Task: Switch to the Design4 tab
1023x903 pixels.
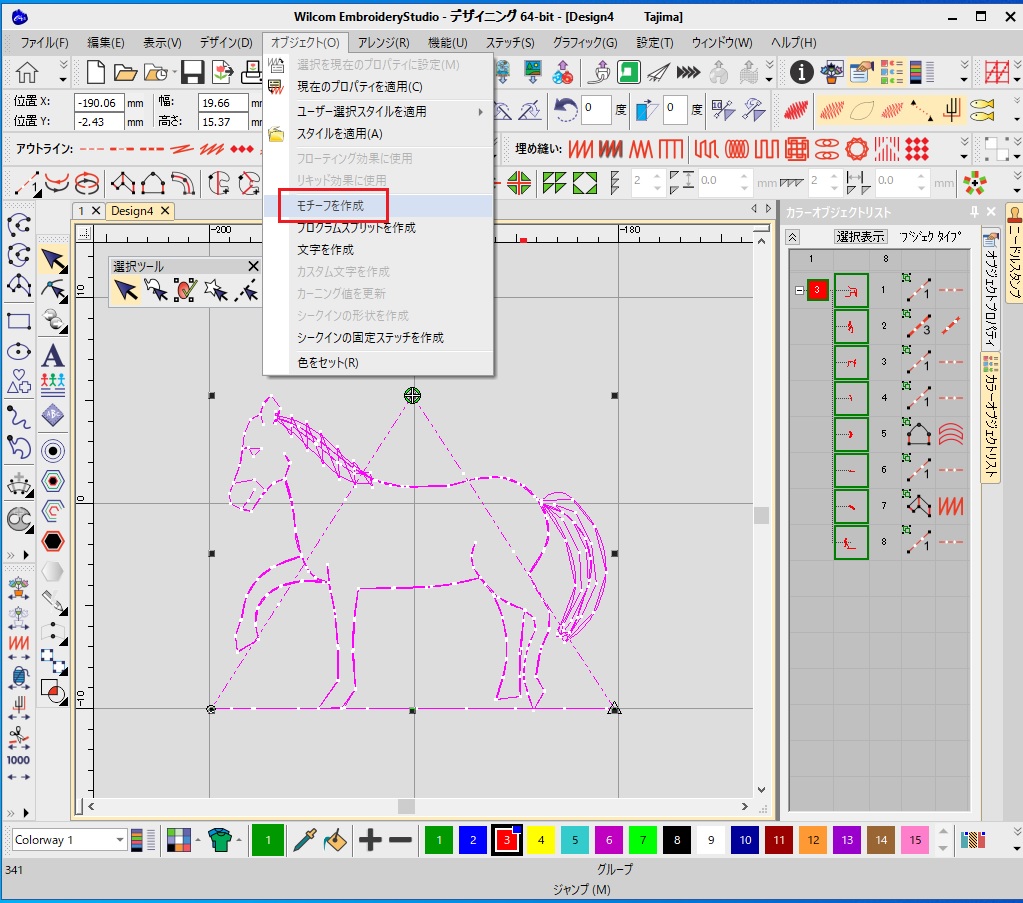Action: (x=132, y=211)
